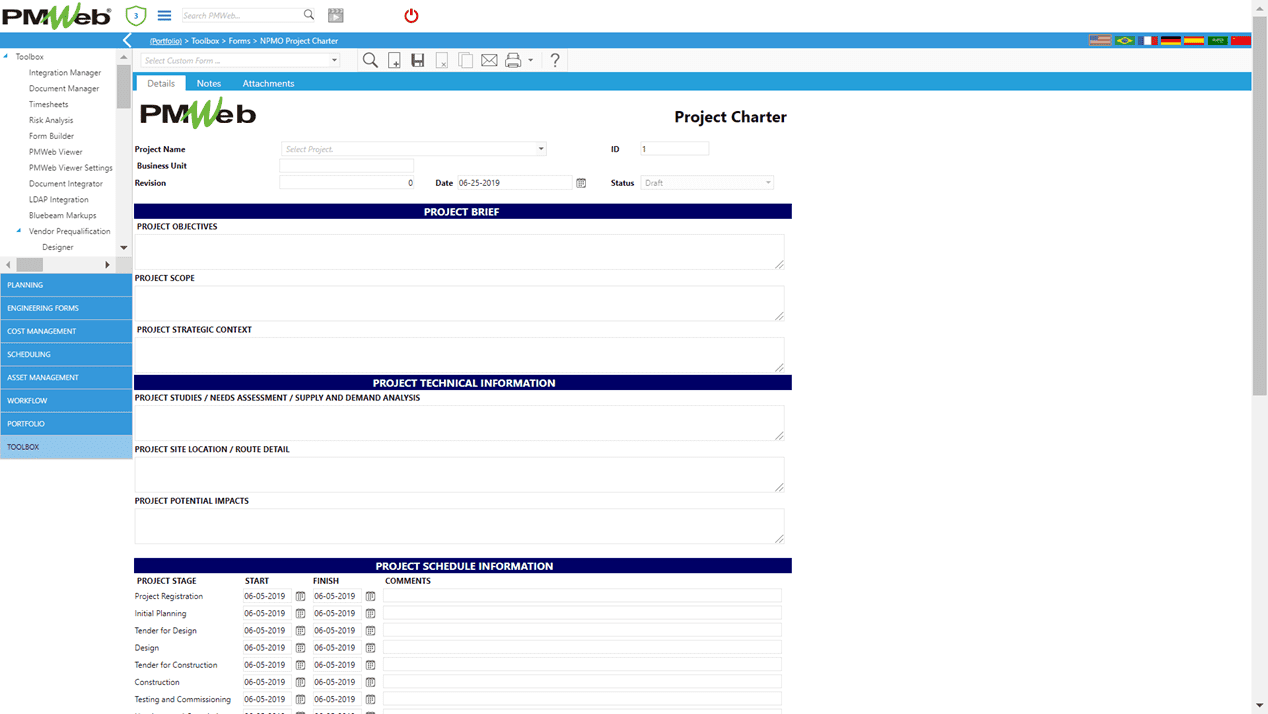
Task: Click the Project Scope text area
Action: pyautogui.click(x=459, y=303)
